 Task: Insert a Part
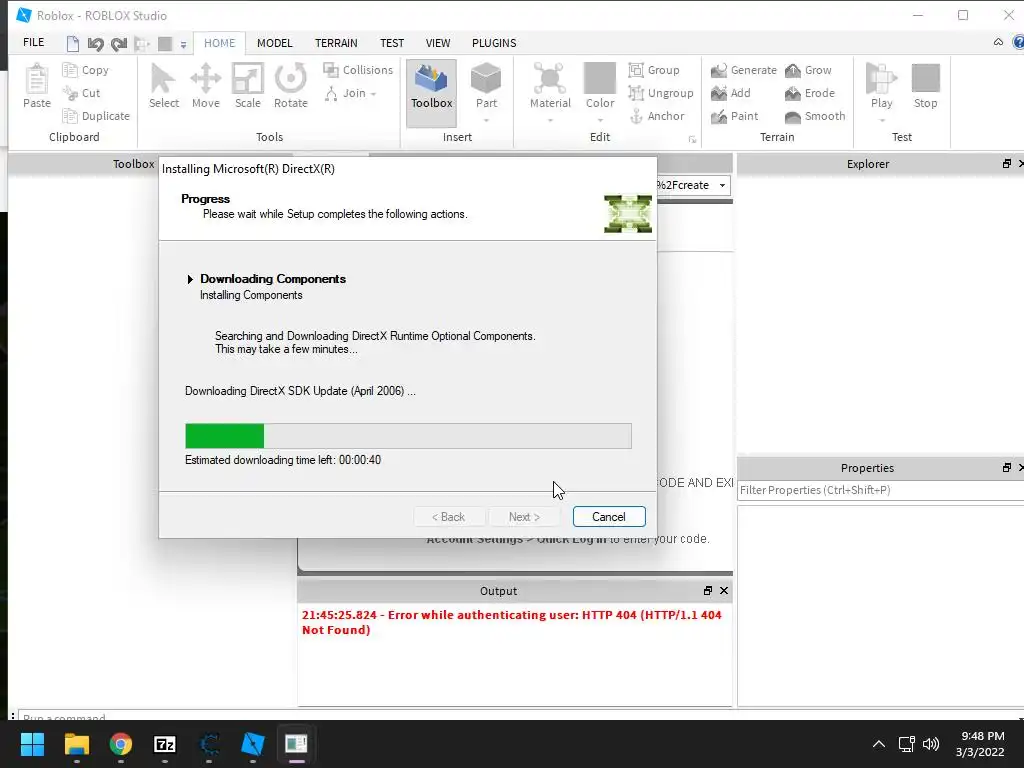coord(486,86)
